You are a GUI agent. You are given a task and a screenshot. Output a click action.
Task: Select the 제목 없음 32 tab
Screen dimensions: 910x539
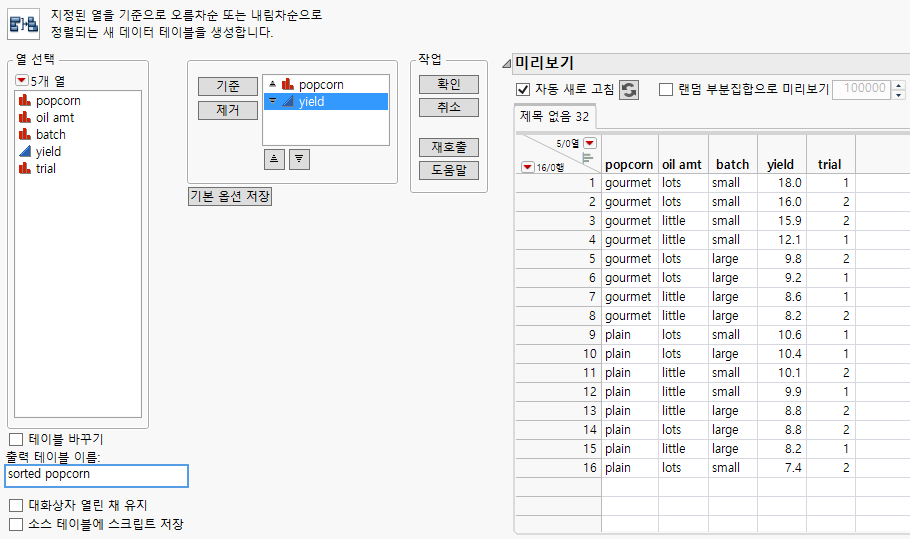(x=554, y=116)
